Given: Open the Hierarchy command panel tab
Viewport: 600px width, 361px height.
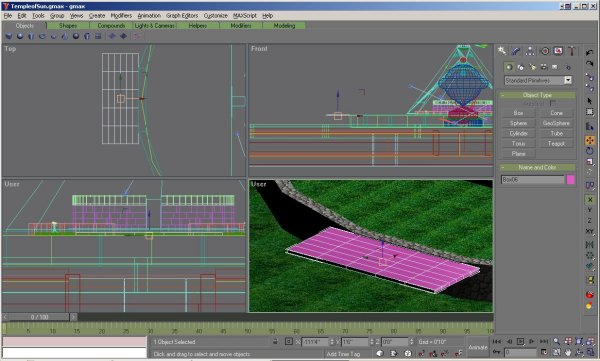Looking at the screenshot, I should (x=530, y=51).
